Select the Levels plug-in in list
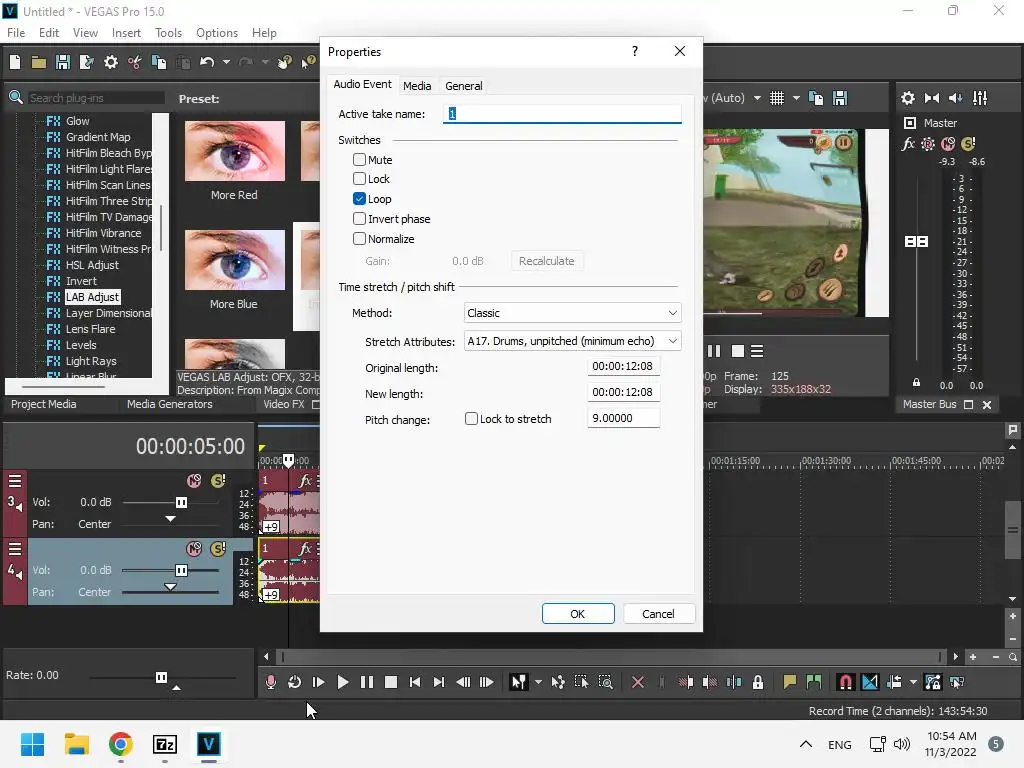Image resolution: width=1024 pixels, height=768 pixels. [x=81, y=345]
